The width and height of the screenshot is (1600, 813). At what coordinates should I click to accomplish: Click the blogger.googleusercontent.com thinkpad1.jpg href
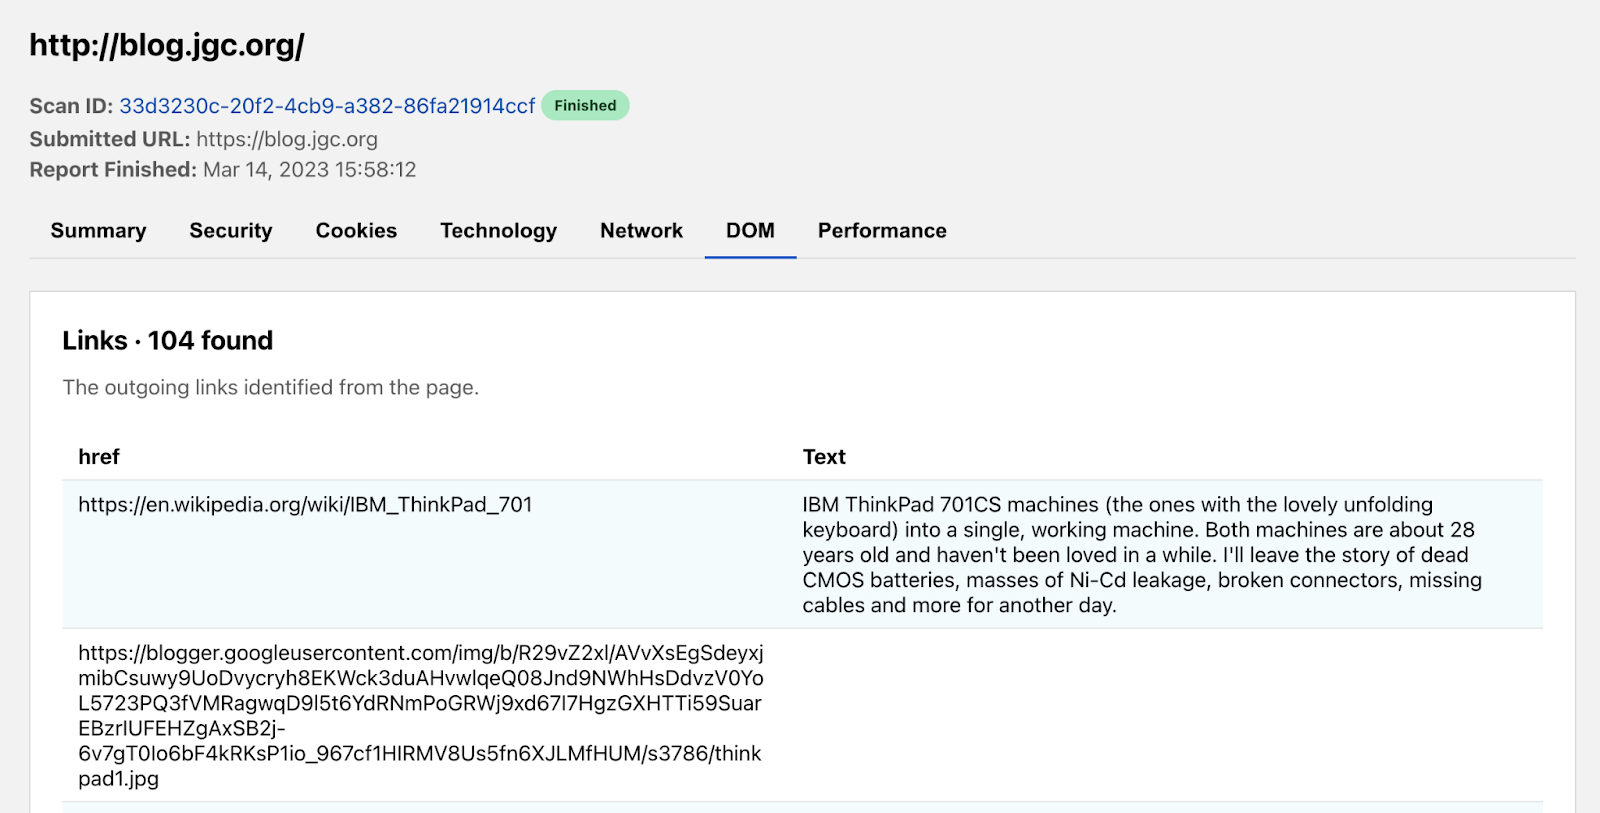click(x=420, y=716)
